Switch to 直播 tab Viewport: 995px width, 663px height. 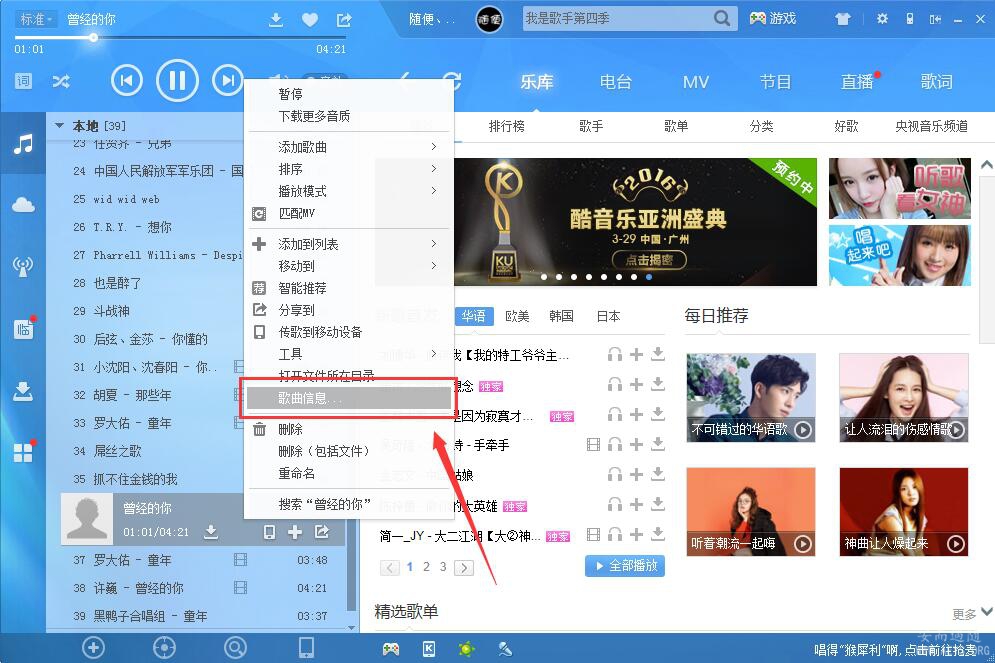tap(857, 82)
